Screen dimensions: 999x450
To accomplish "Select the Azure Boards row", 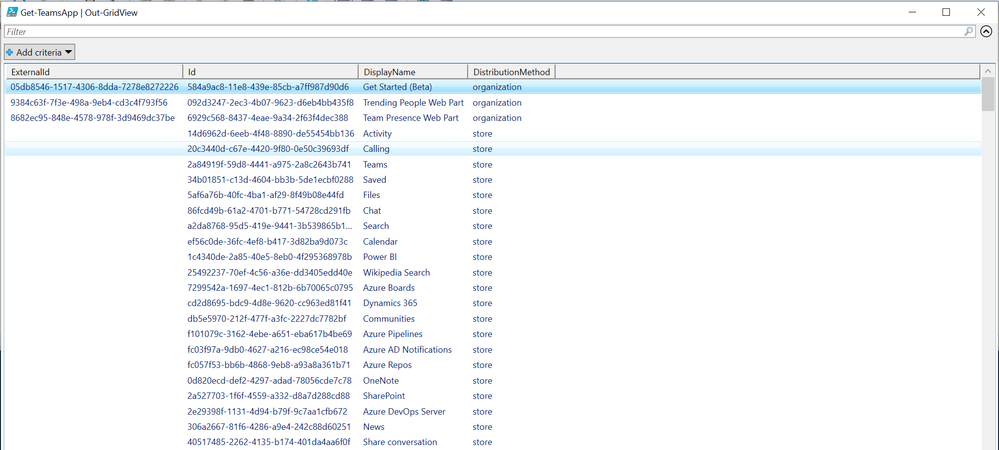I will (x=493, y=288).
